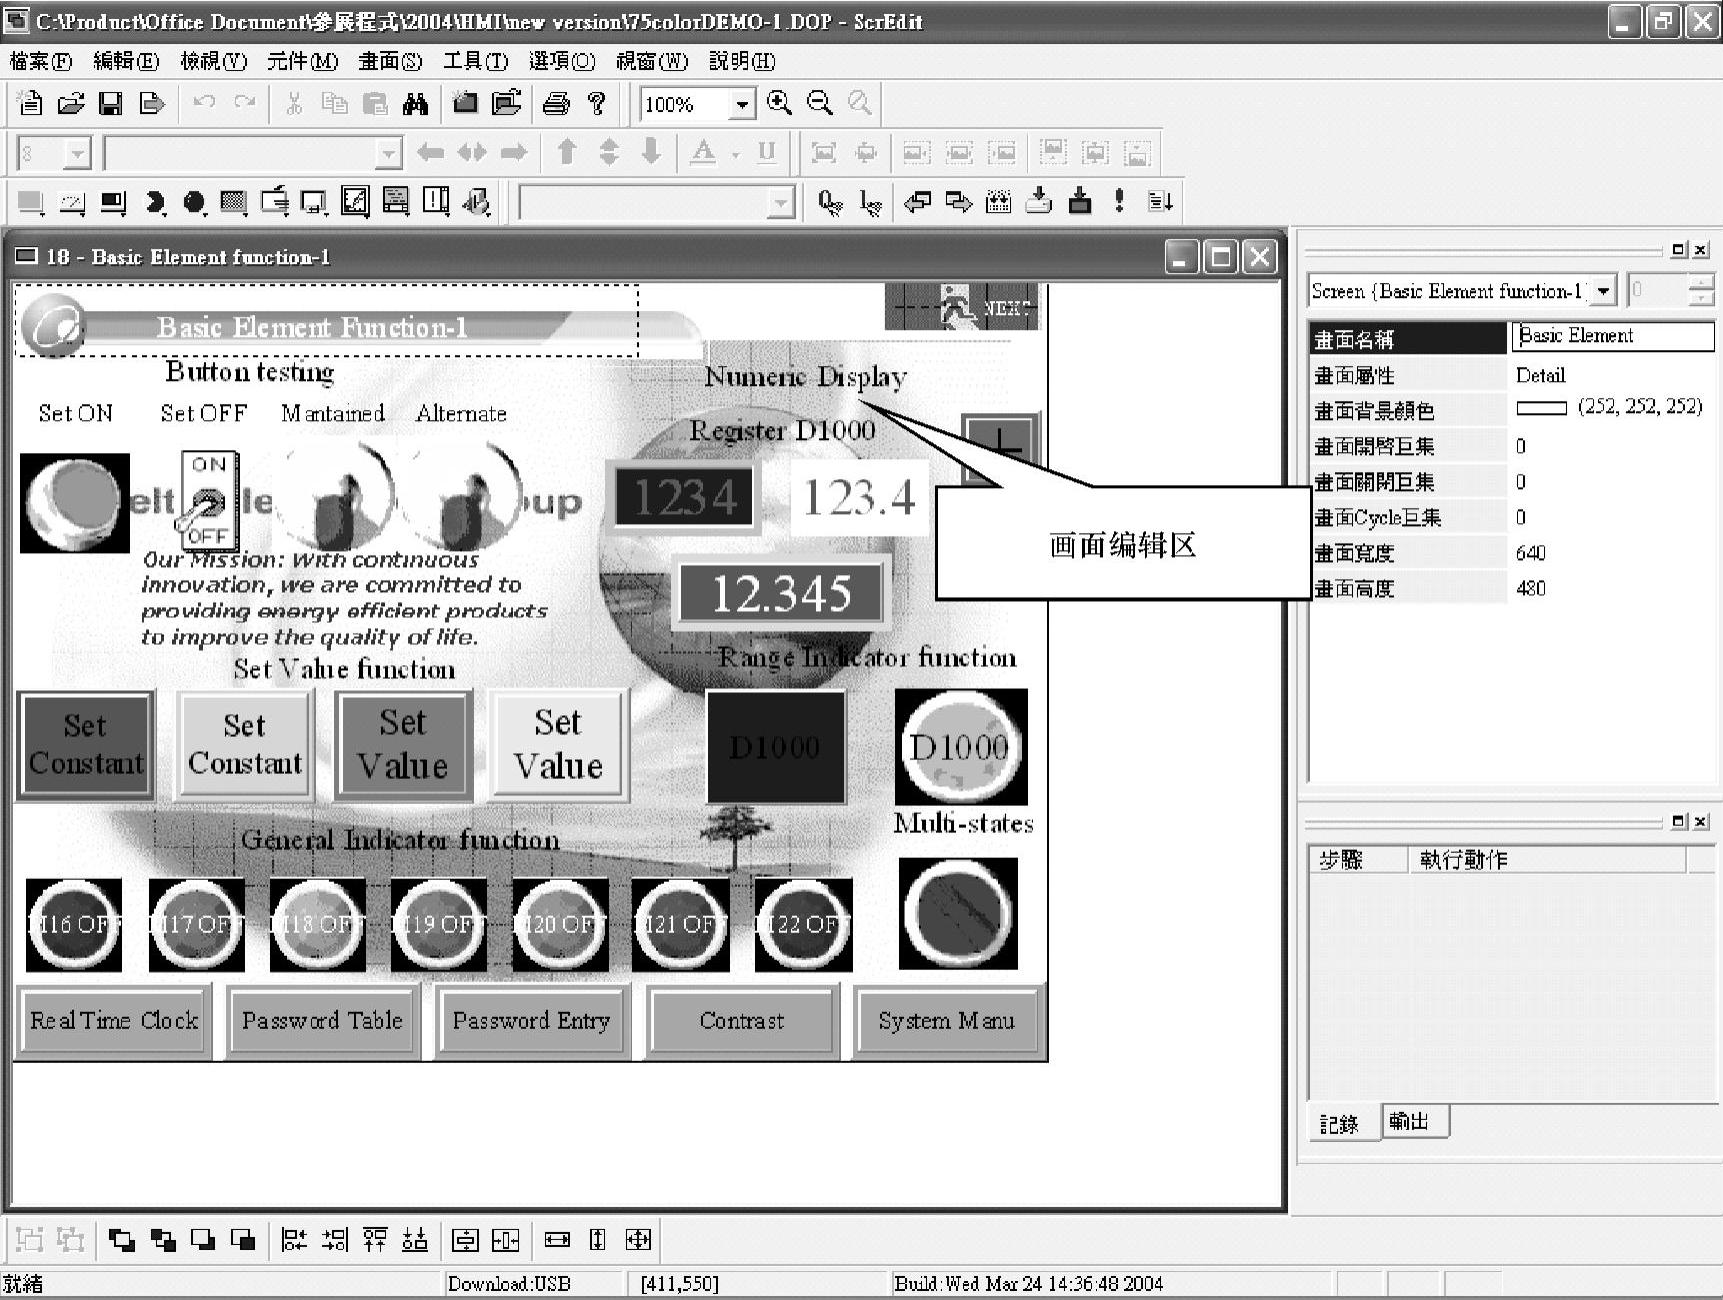1723x1300 pixels.
Task: Select the Button element tool
Action: [x=31, y=203]
